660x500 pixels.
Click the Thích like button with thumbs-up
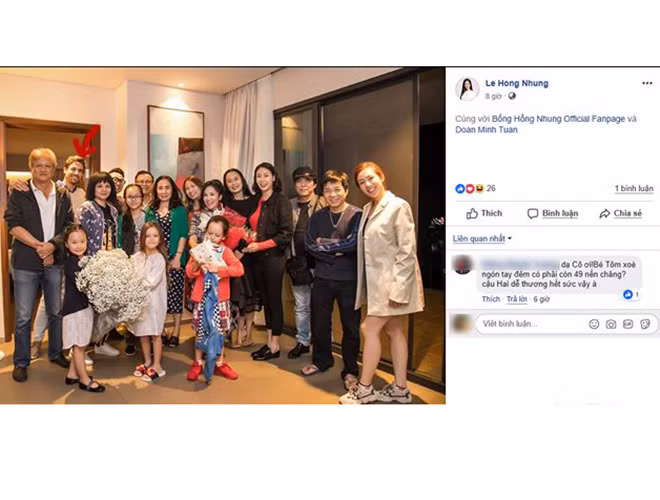click(x=484, y=213)
